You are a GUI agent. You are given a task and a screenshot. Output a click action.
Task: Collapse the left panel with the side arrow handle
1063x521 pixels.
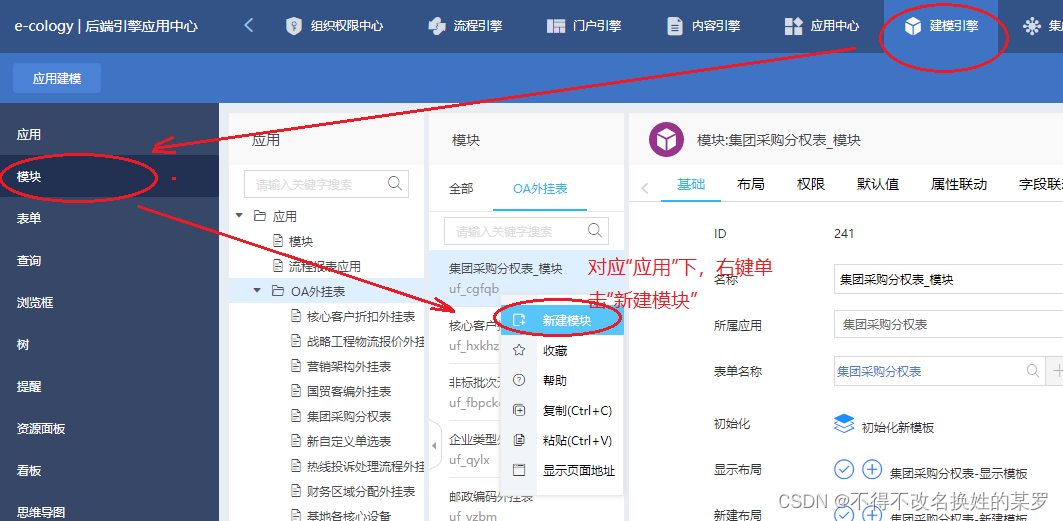tap(434, 446)
